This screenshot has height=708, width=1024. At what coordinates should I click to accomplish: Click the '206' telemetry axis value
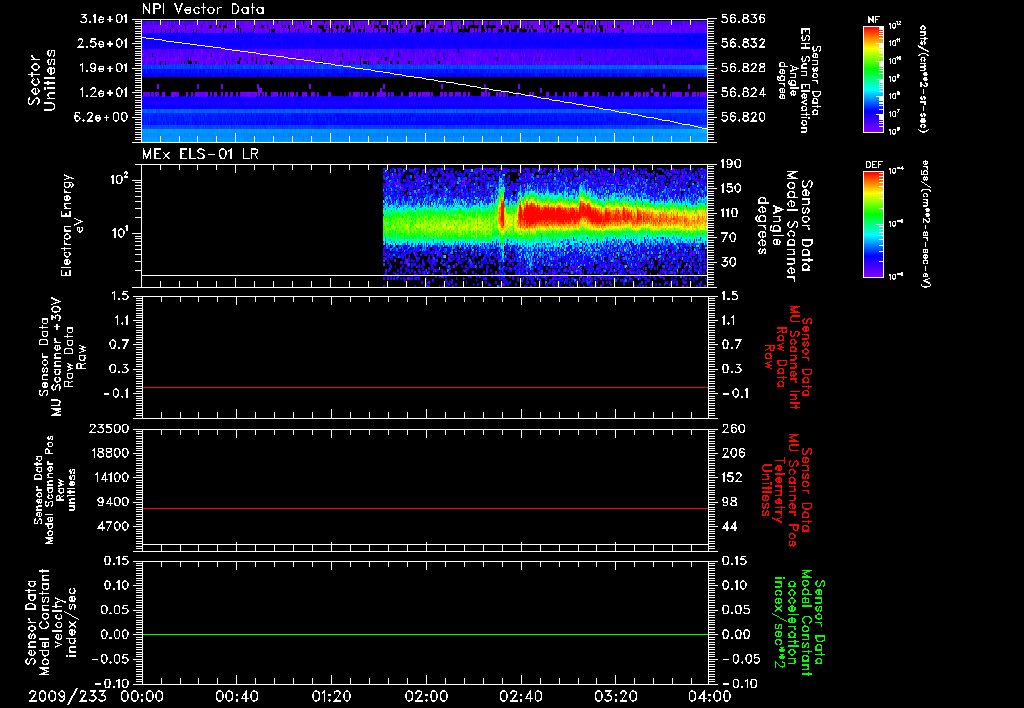732,453
